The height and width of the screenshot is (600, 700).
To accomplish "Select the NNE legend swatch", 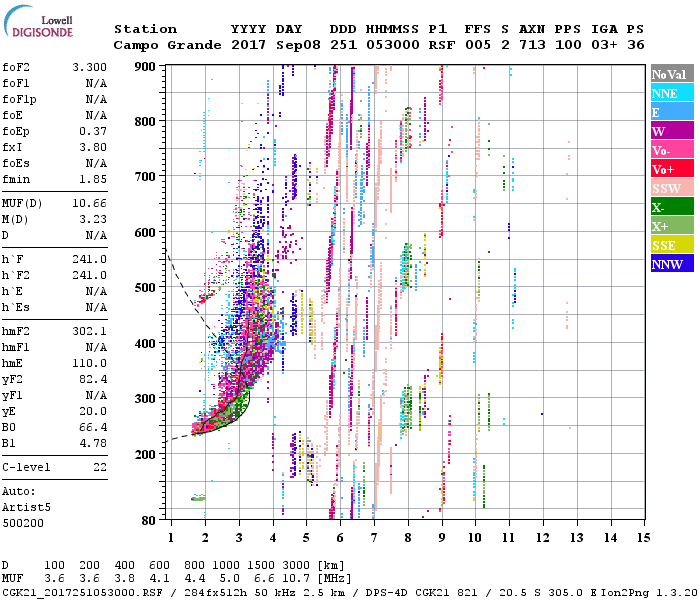I will pyautogui.click(x=672, y=93).
